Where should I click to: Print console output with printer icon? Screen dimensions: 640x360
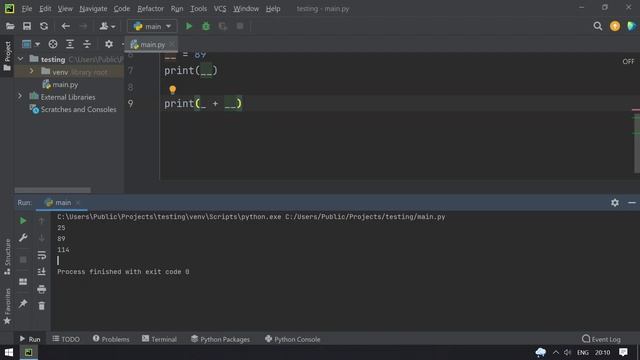click(x=42, y=289)
